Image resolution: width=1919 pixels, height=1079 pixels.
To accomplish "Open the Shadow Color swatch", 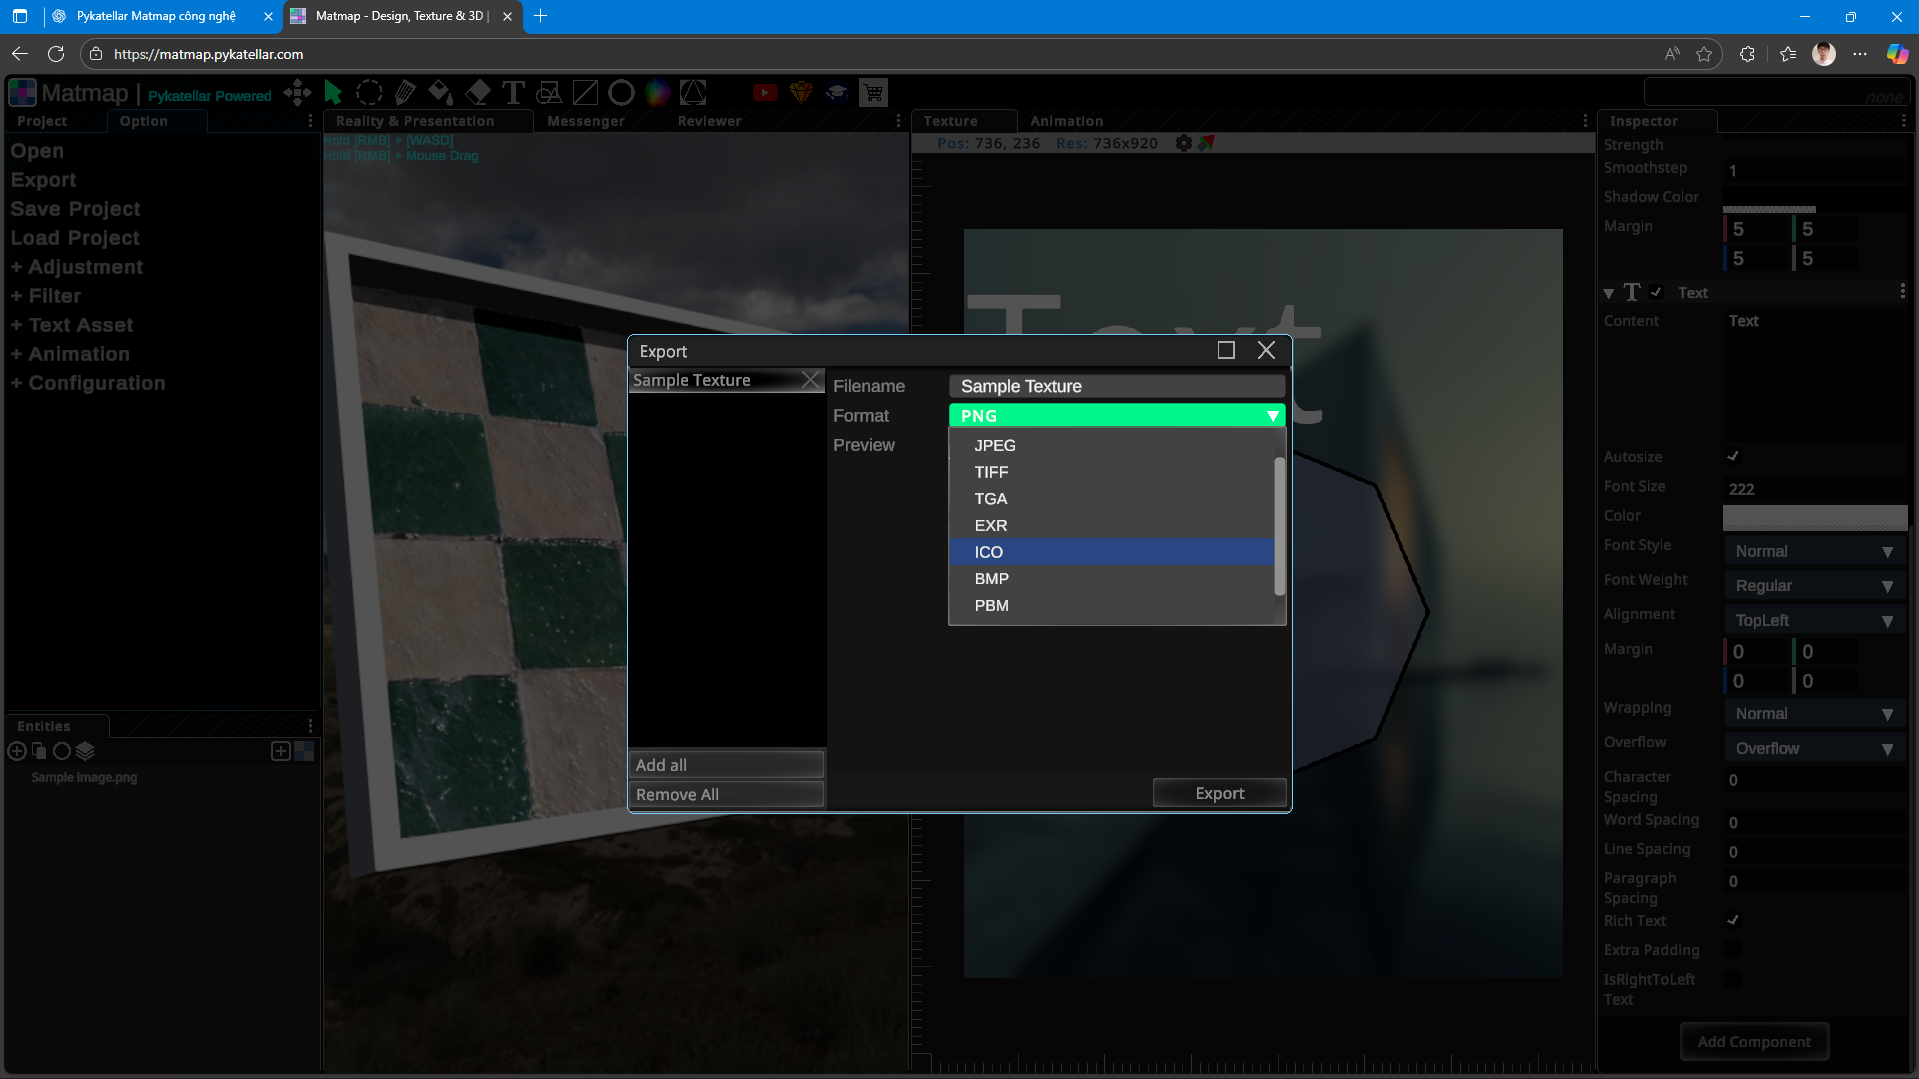I will coord(1814,198).
